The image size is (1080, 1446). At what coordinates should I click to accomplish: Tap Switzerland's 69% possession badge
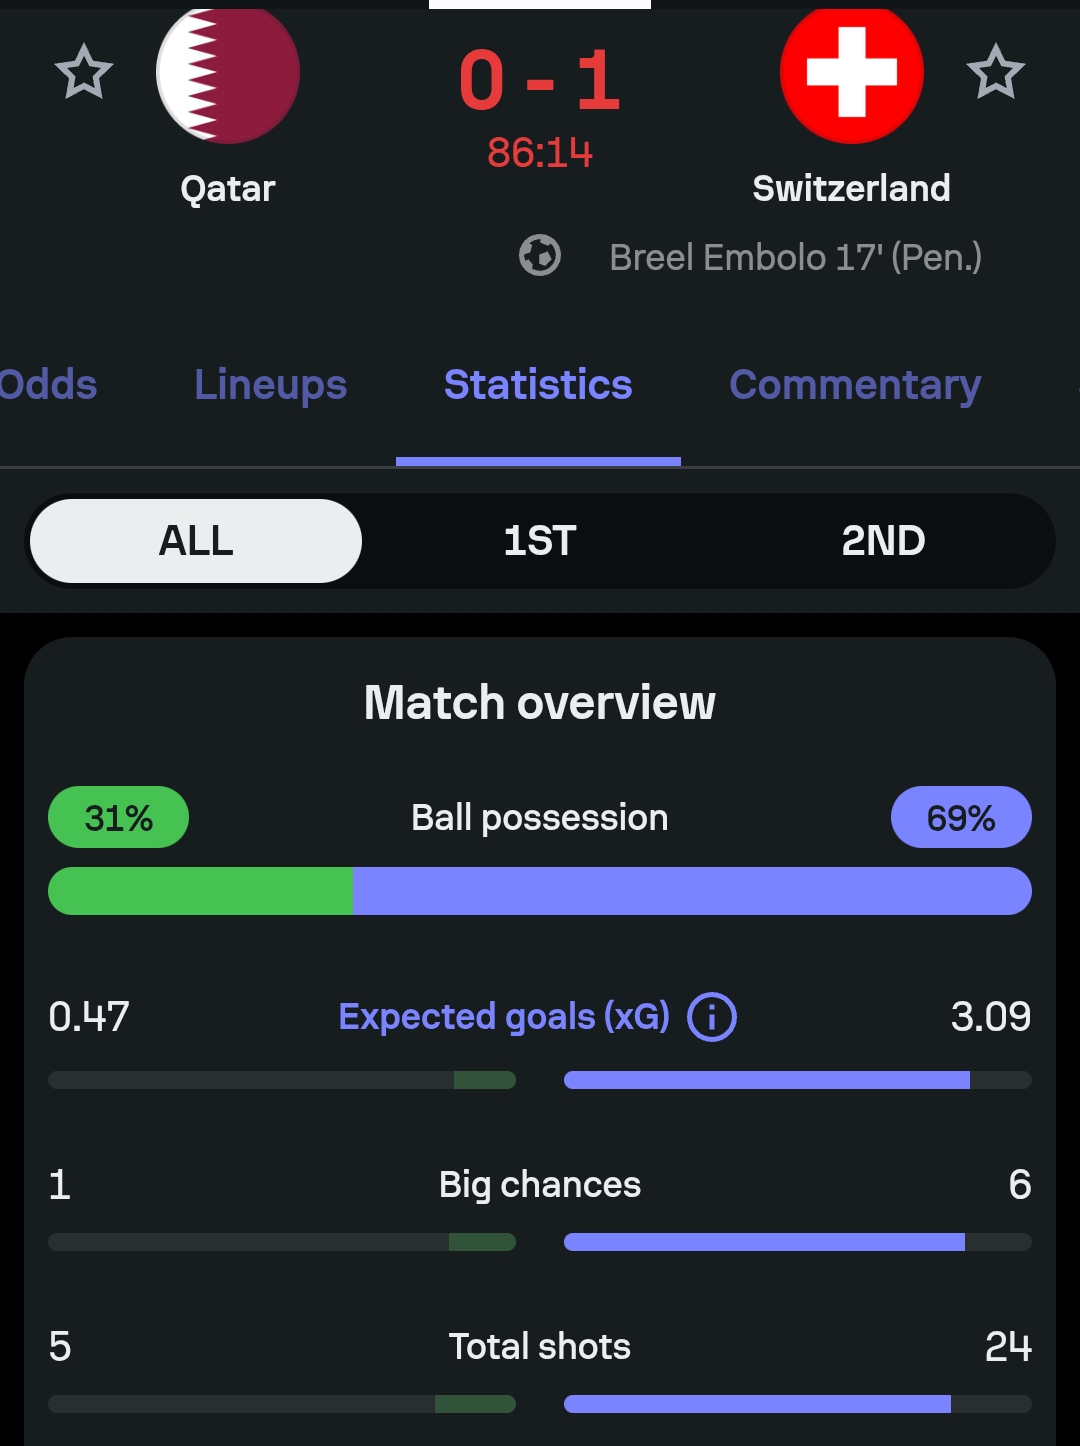click(x=961, y=817)
